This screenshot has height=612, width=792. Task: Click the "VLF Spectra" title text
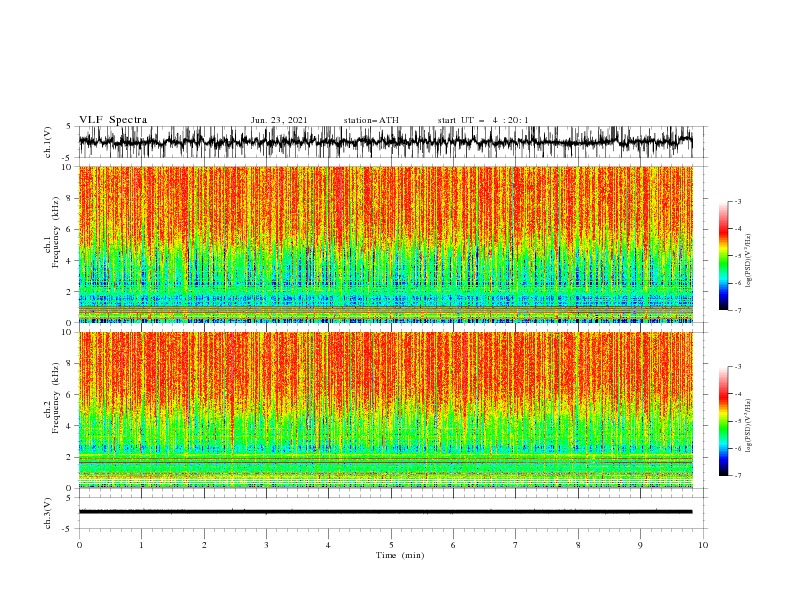click(113, 120)
